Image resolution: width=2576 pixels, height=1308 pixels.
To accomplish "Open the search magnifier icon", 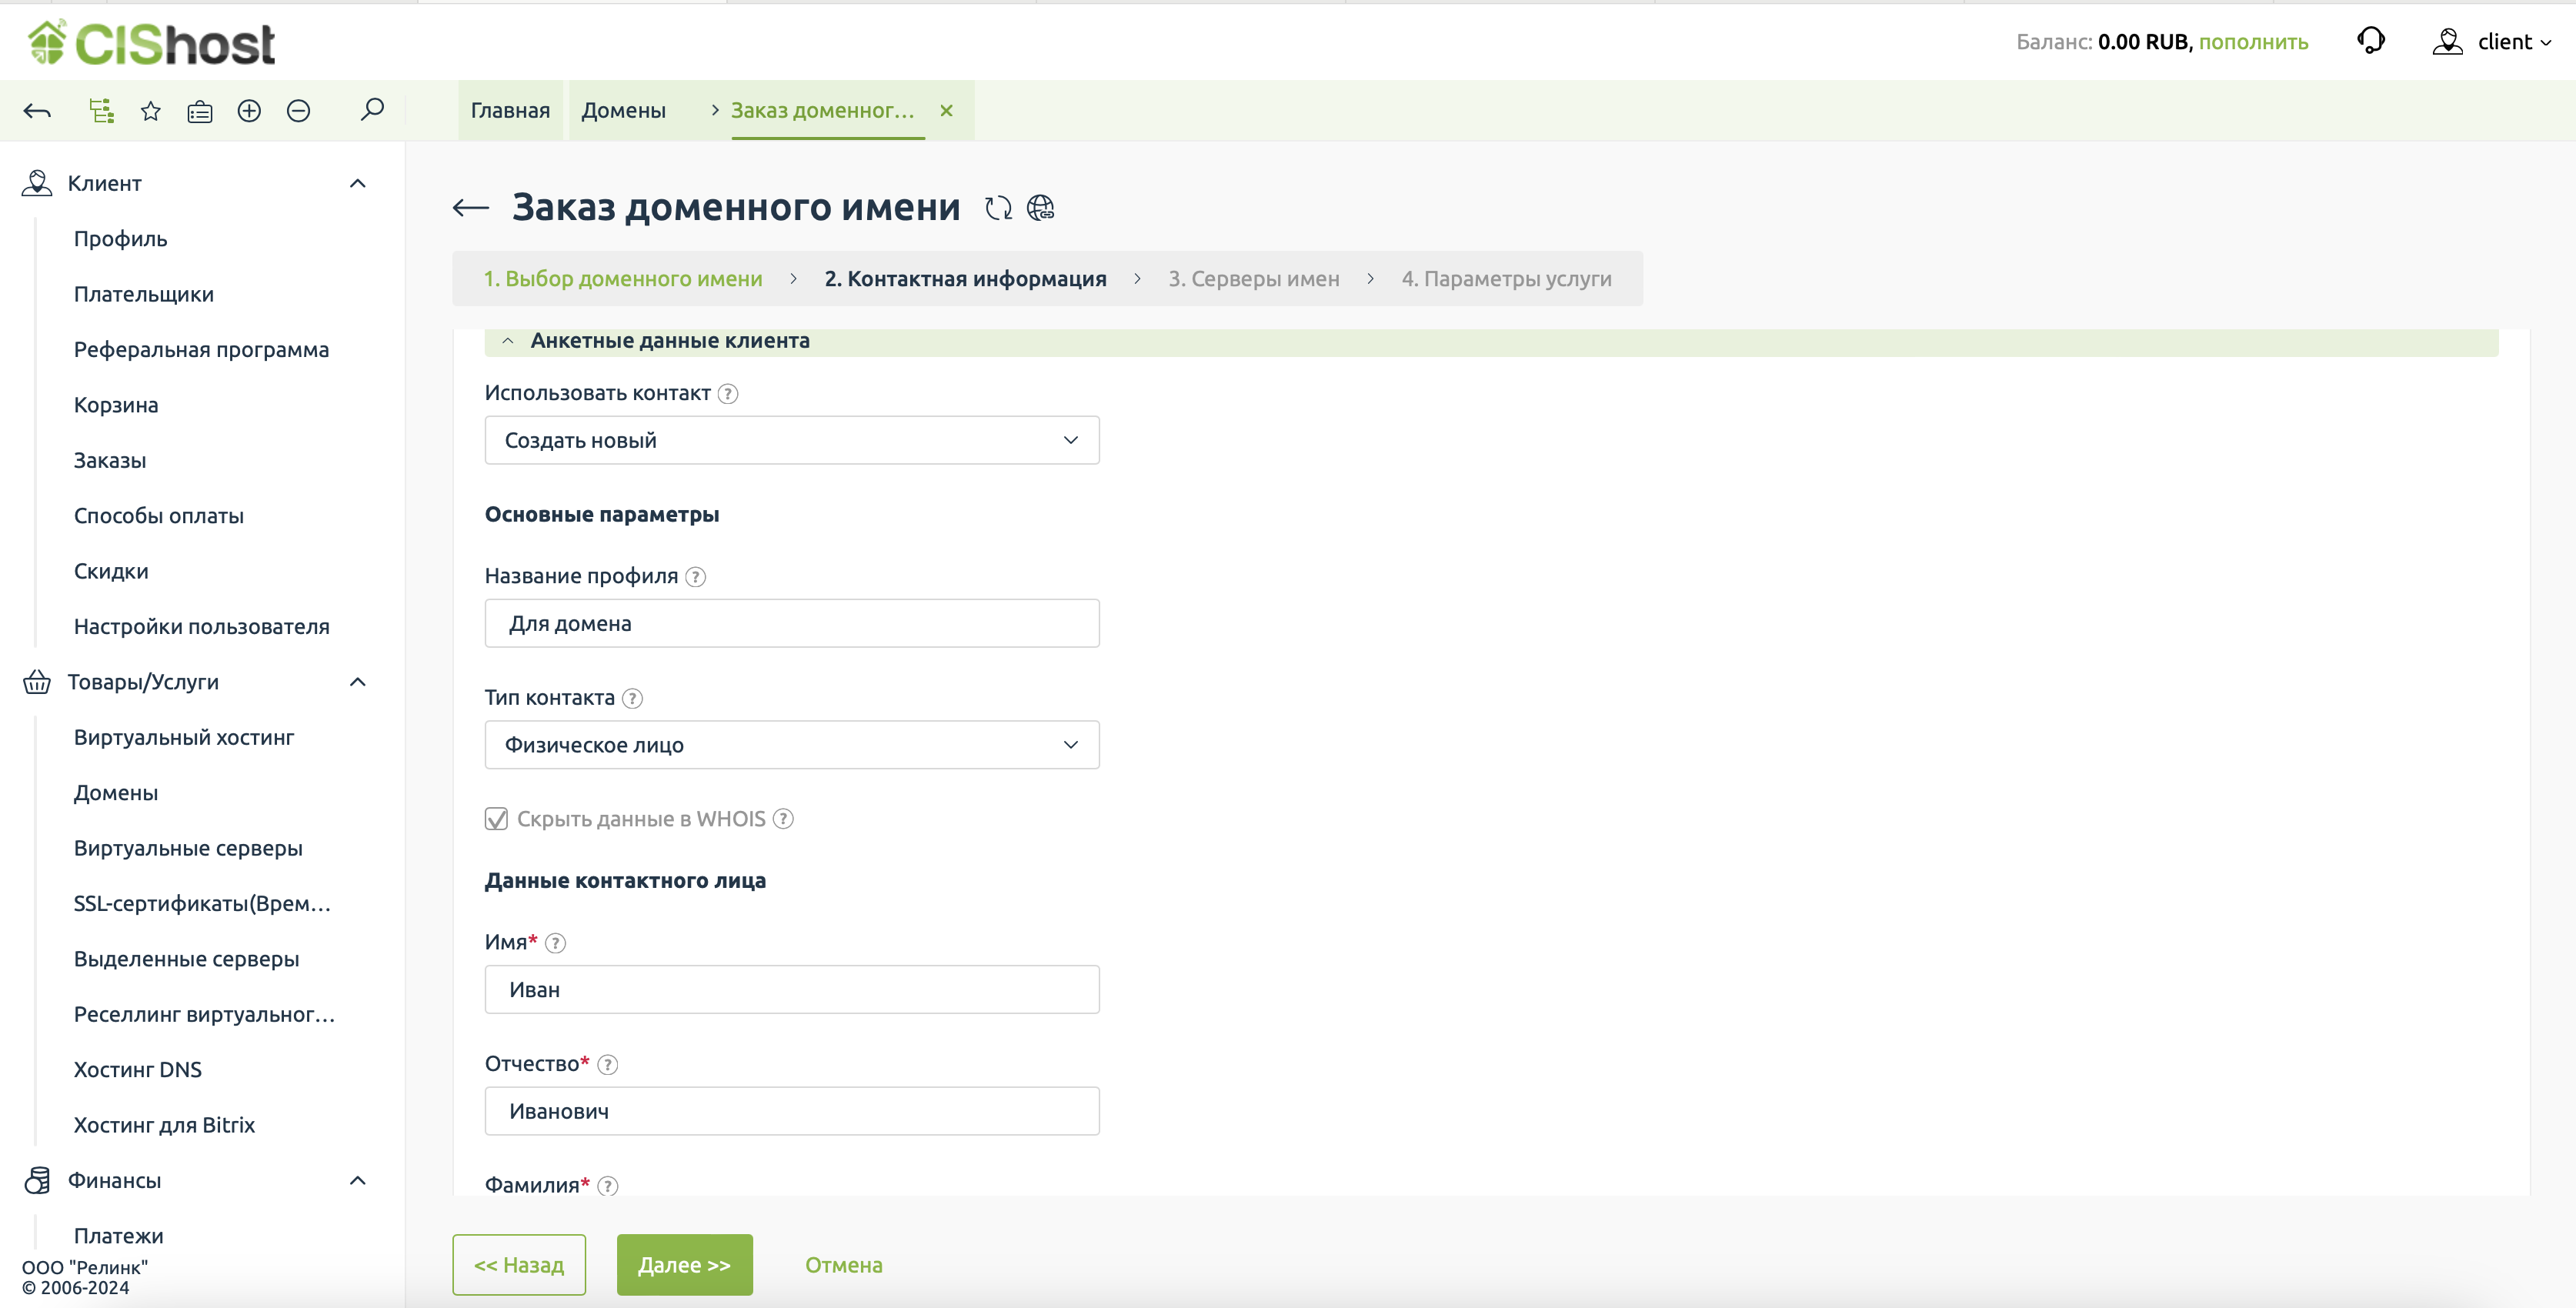I will coord(372,109).
